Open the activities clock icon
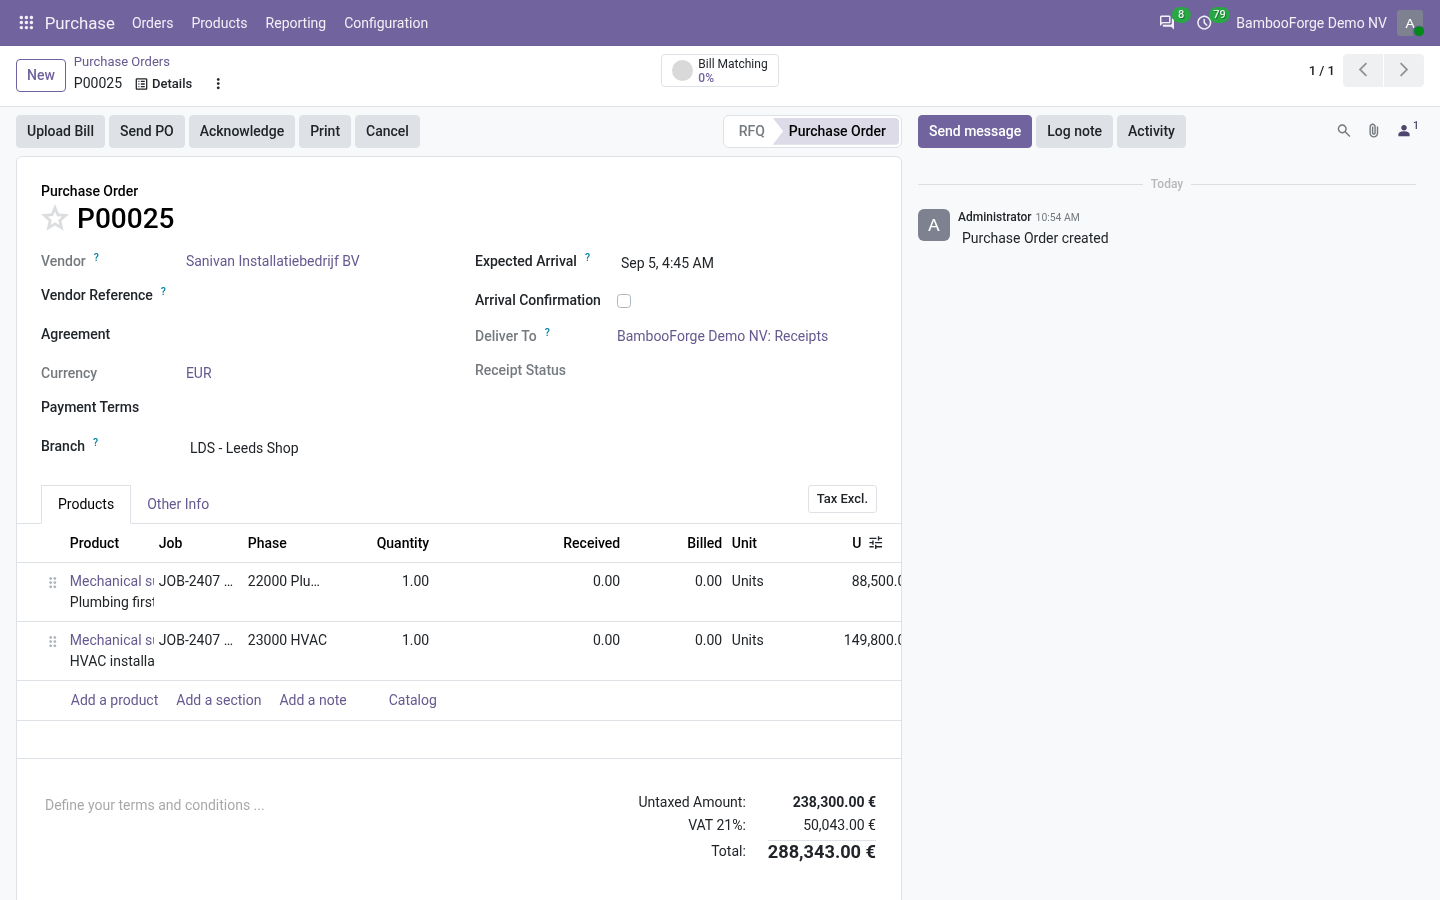This screenshot has height=900, width=1440. click(x=1205, y=23)
